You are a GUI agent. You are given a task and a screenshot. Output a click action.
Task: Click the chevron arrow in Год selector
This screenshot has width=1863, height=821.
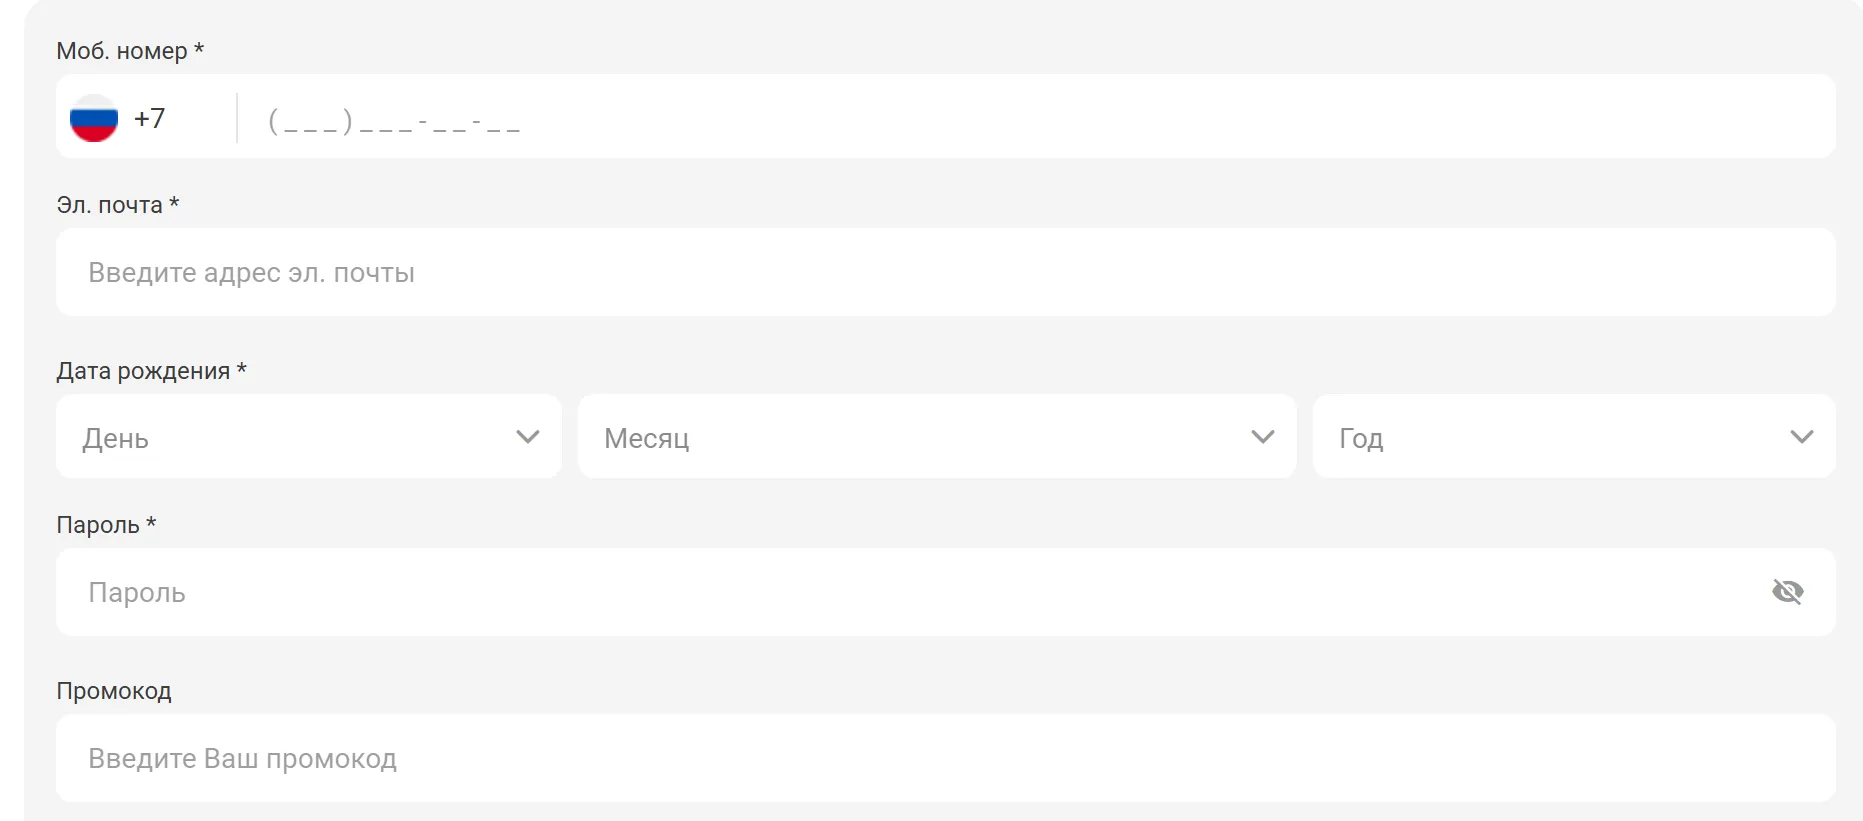[x=1801, y=437]
